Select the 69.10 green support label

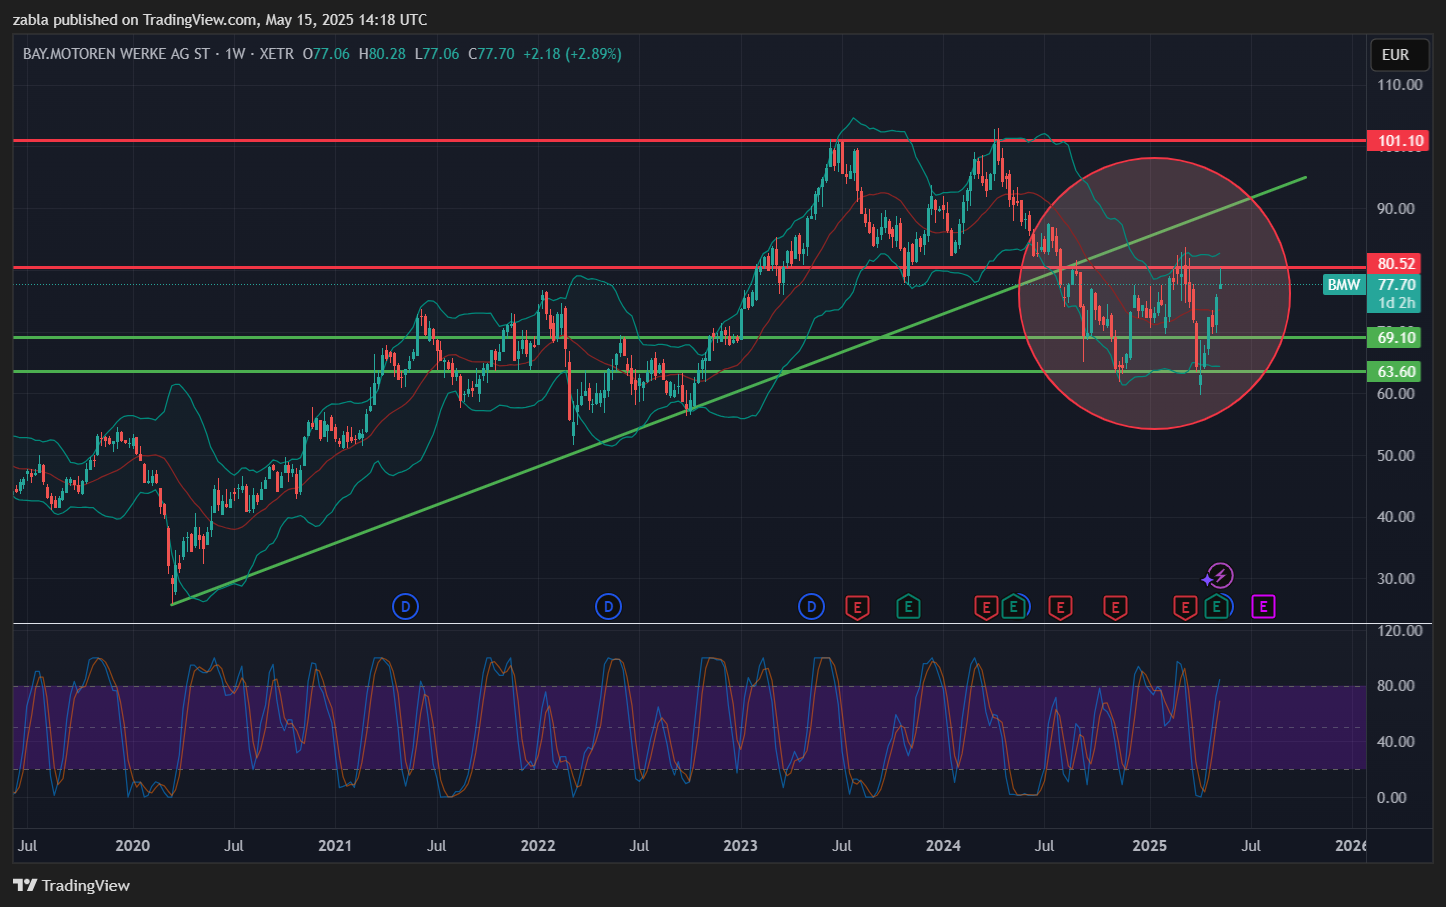pyautogui.click(x=1394, y=338)
